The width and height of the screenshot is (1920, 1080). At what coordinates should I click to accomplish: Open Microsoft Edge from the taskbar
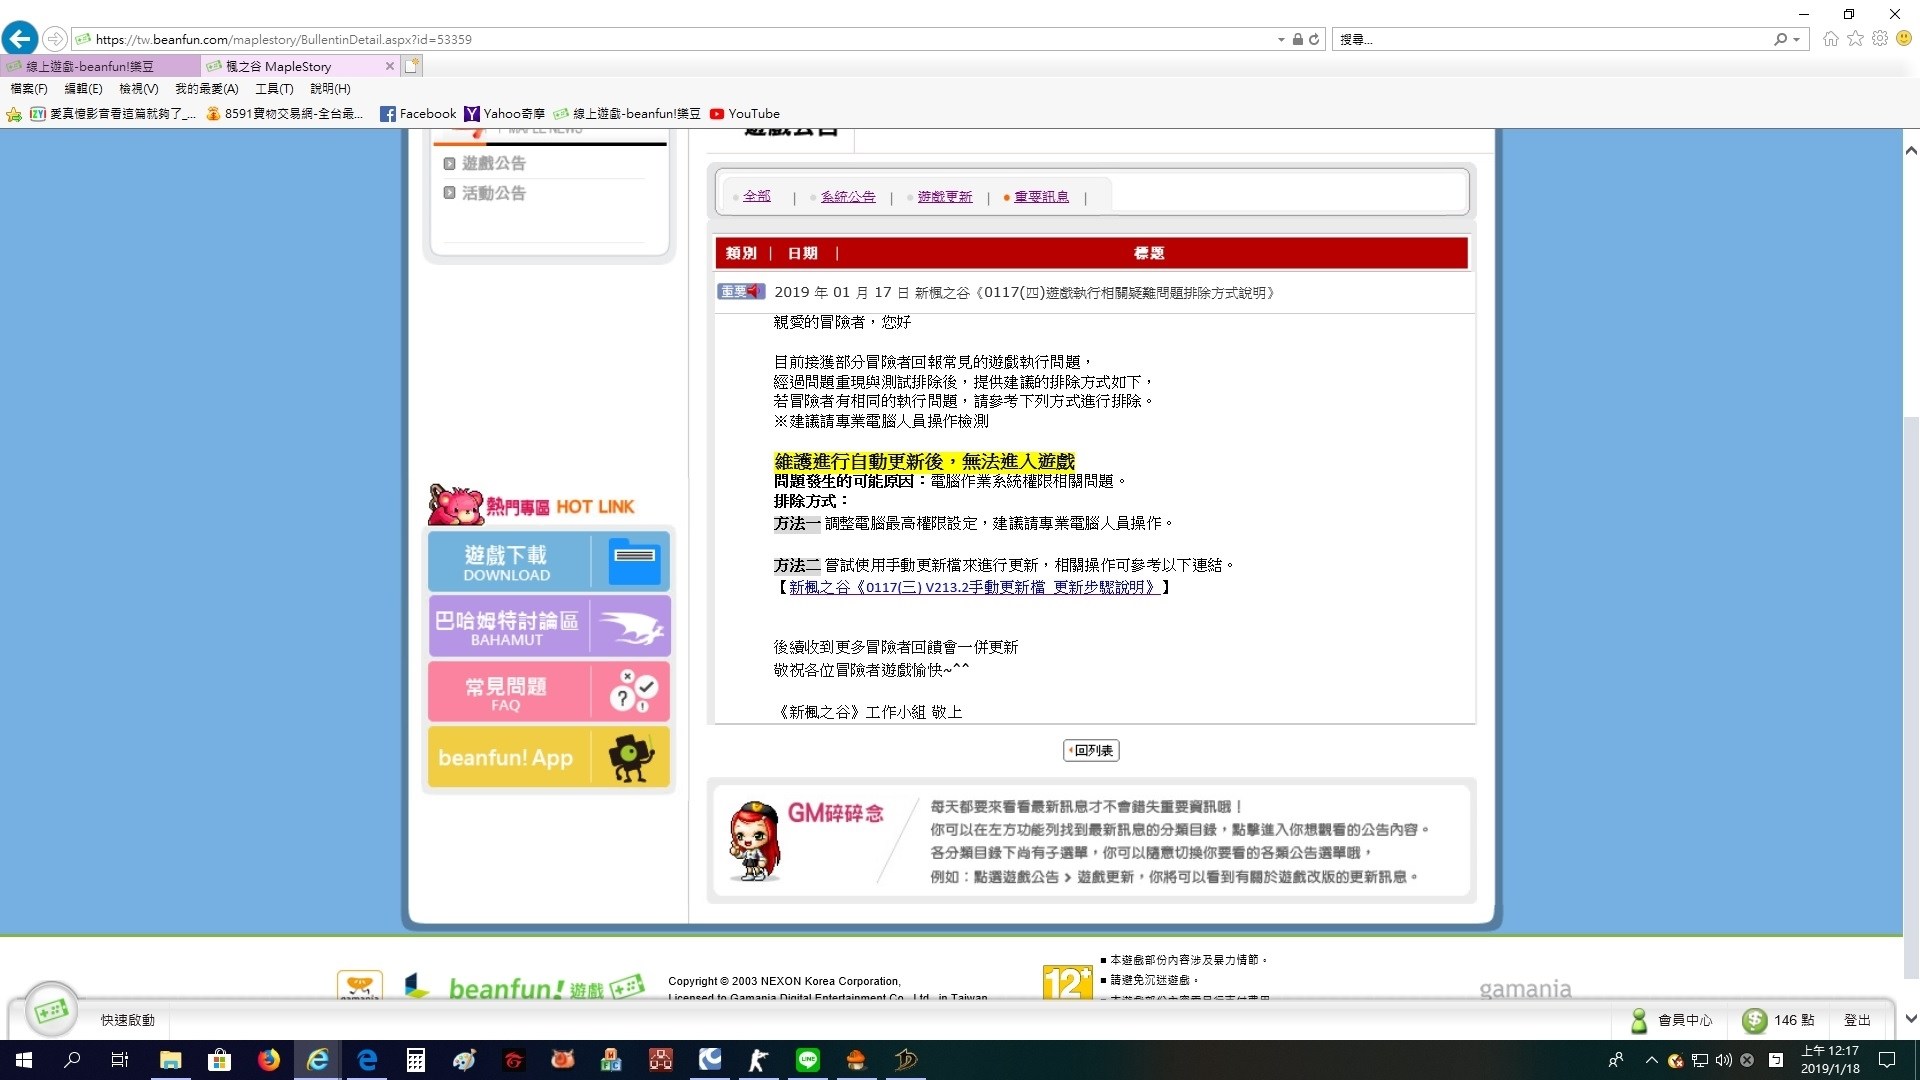coord(367,1060)
